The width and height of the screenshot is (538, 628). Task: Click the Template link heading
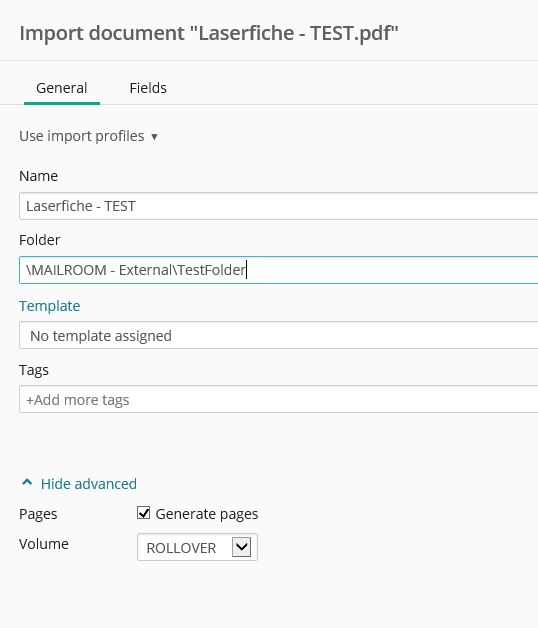pyautogui.click(x=50, y=306)
